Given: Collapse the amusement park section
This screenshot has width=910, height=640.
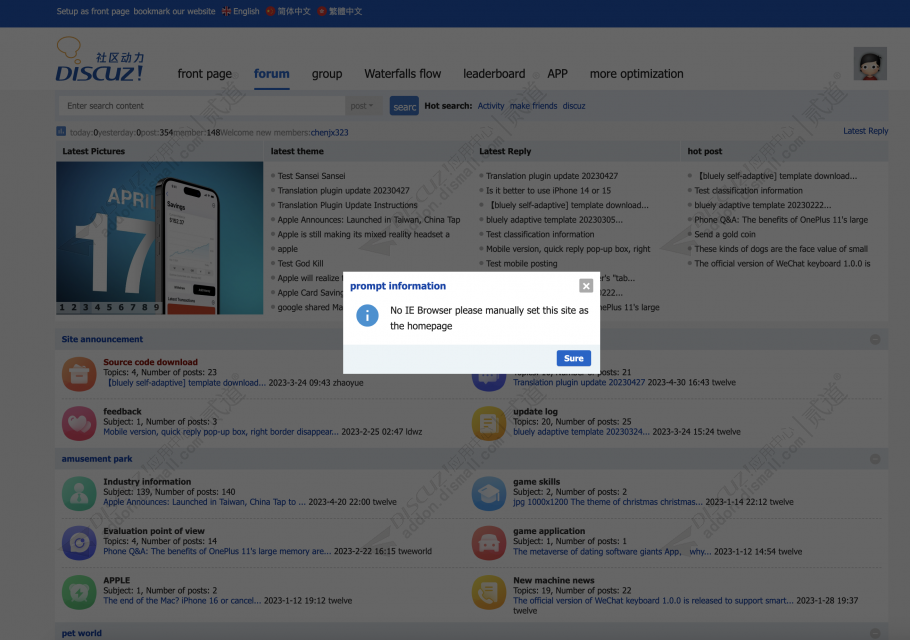Looking at the screenshot, I should 875,459.
